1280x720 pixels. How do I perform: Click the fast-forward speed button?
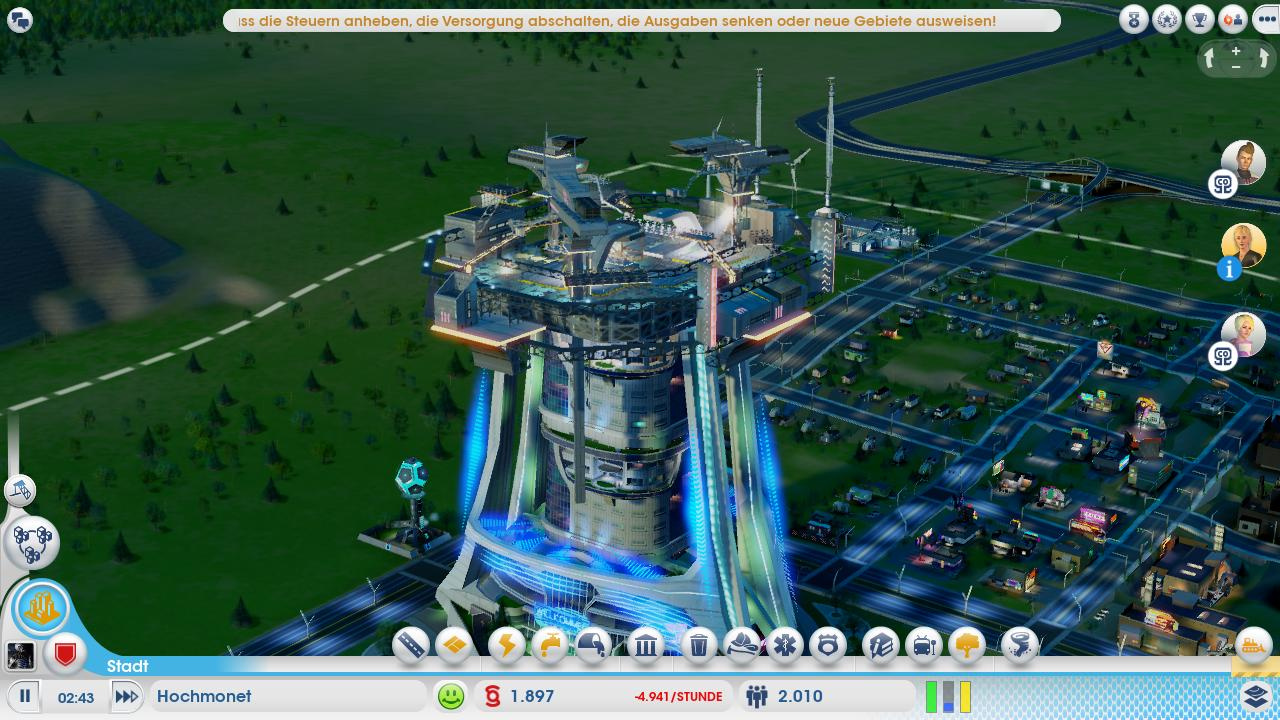(125, 696)
